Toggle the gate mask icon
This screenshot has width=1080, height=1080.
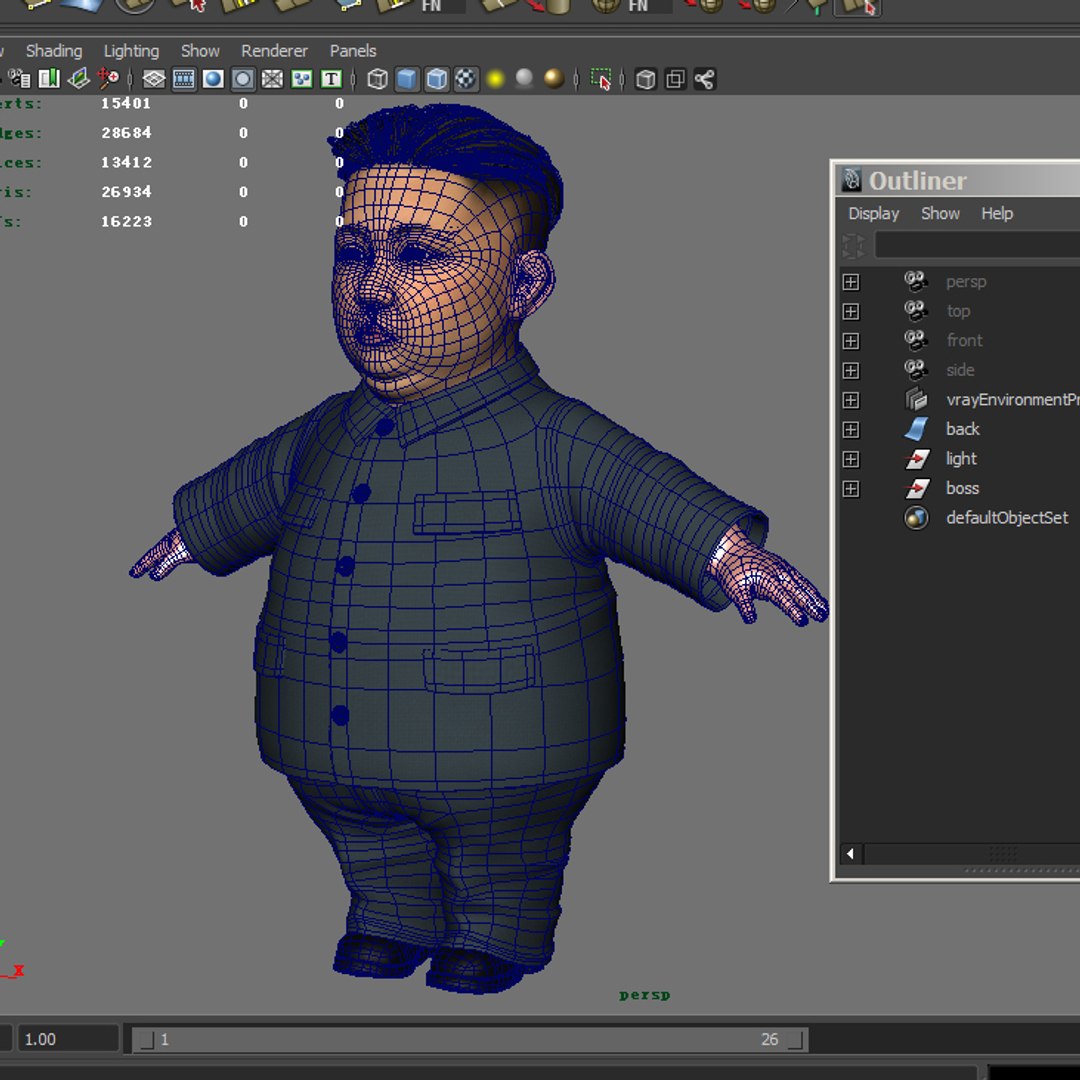click(242, 79)
